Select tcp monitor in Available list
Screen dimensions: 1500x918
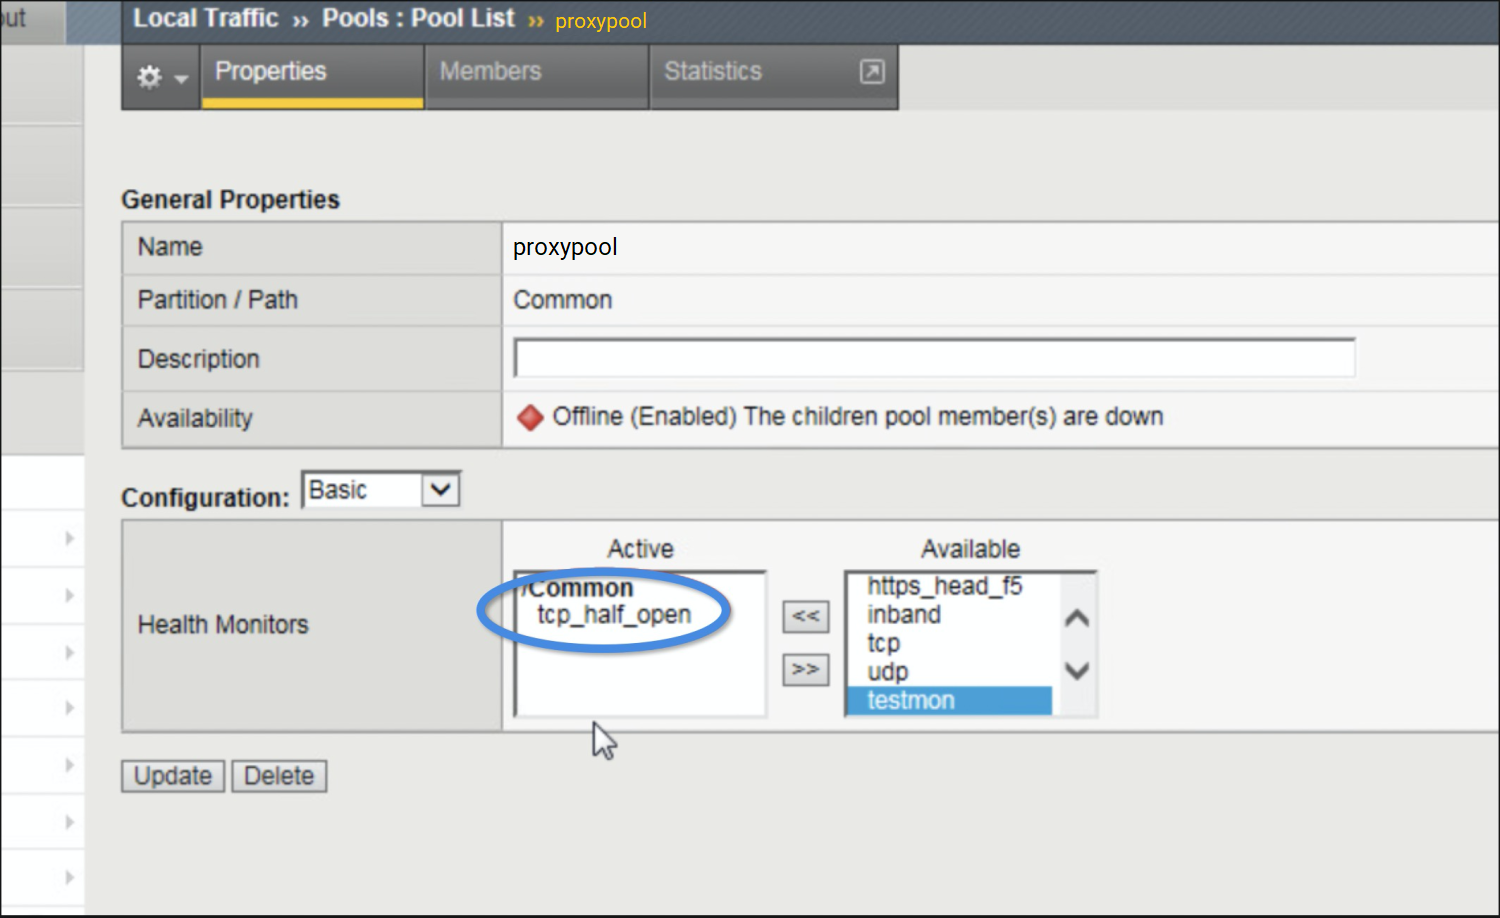(x=884, y=643)
